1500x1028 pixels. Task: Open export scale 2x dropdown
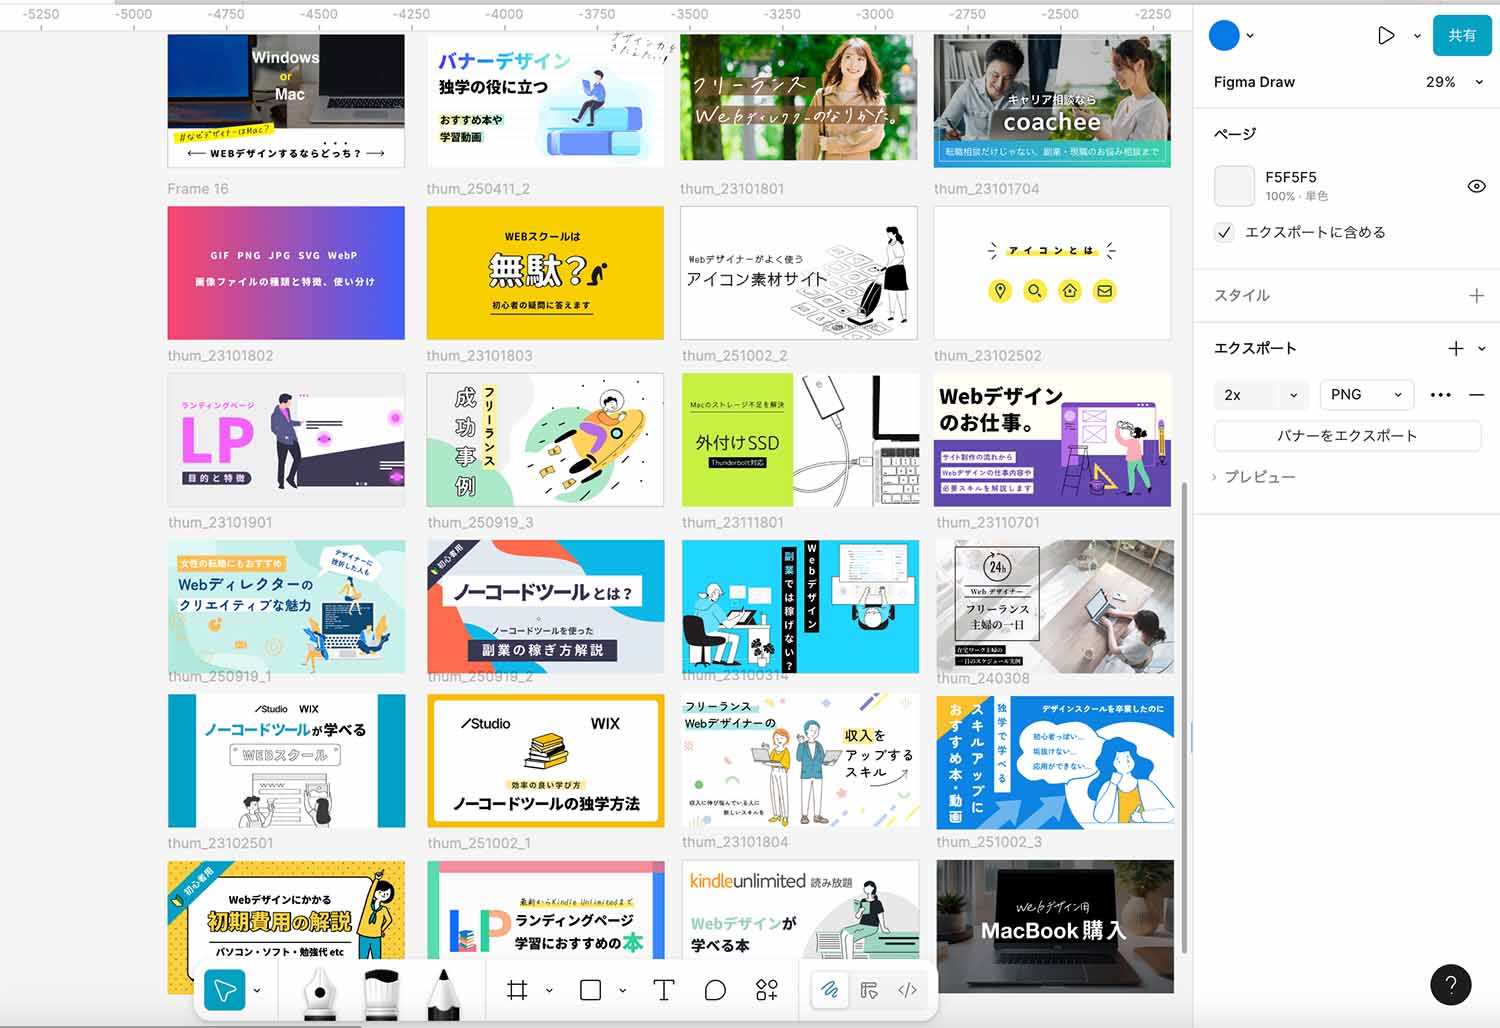(x=1260, y=395)
